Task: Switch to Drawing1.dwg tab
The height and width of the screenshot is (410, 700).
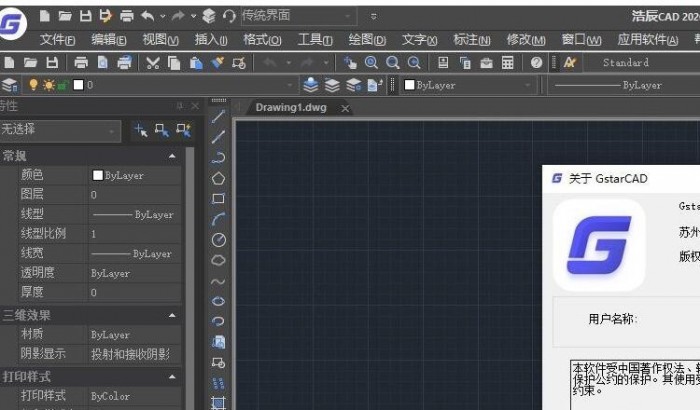Action: [x=291, y=108]
